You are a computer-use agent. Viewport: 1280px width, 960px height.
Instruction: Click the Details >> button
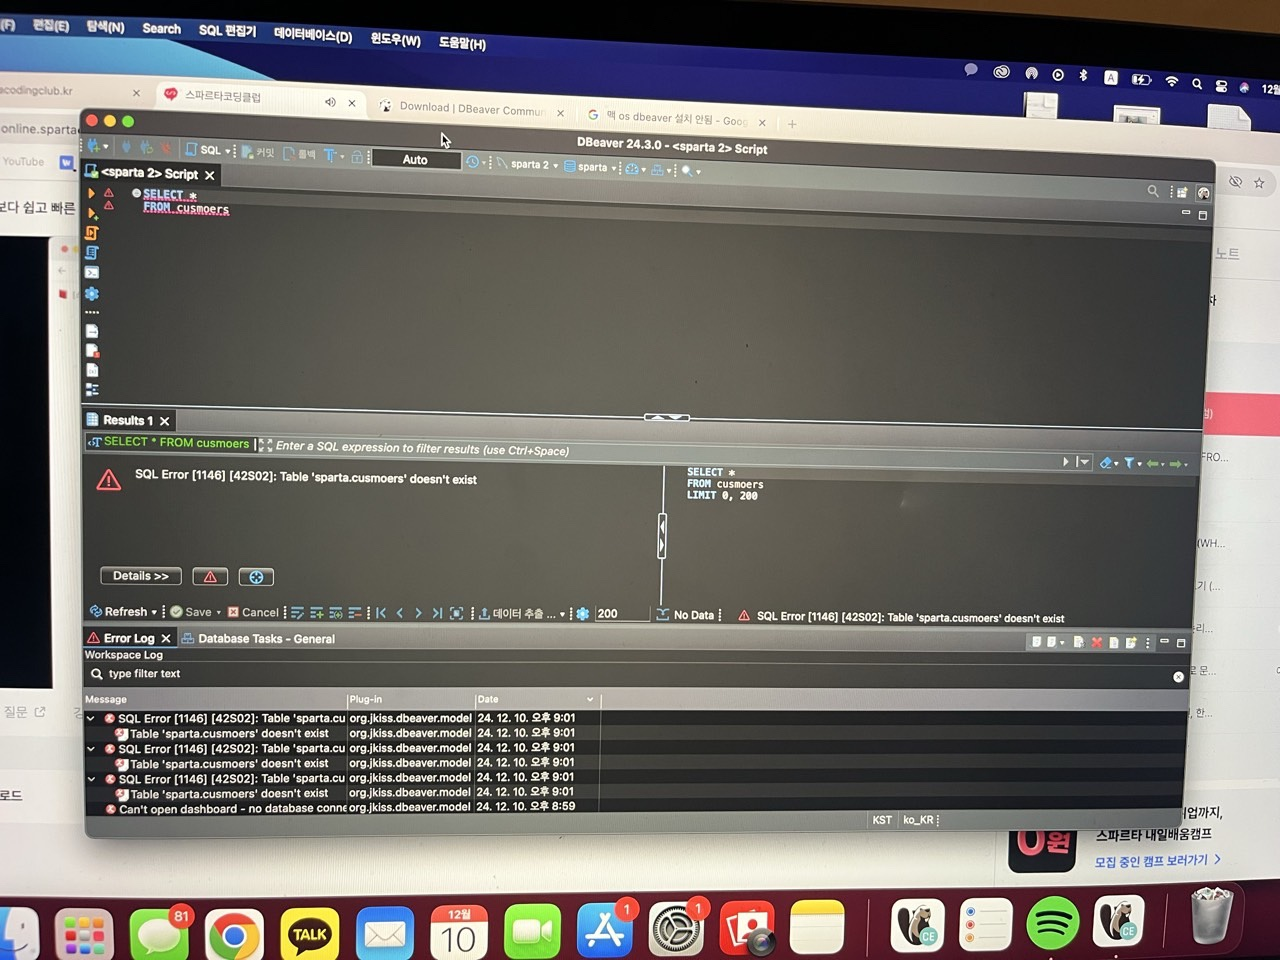(141, 576)
